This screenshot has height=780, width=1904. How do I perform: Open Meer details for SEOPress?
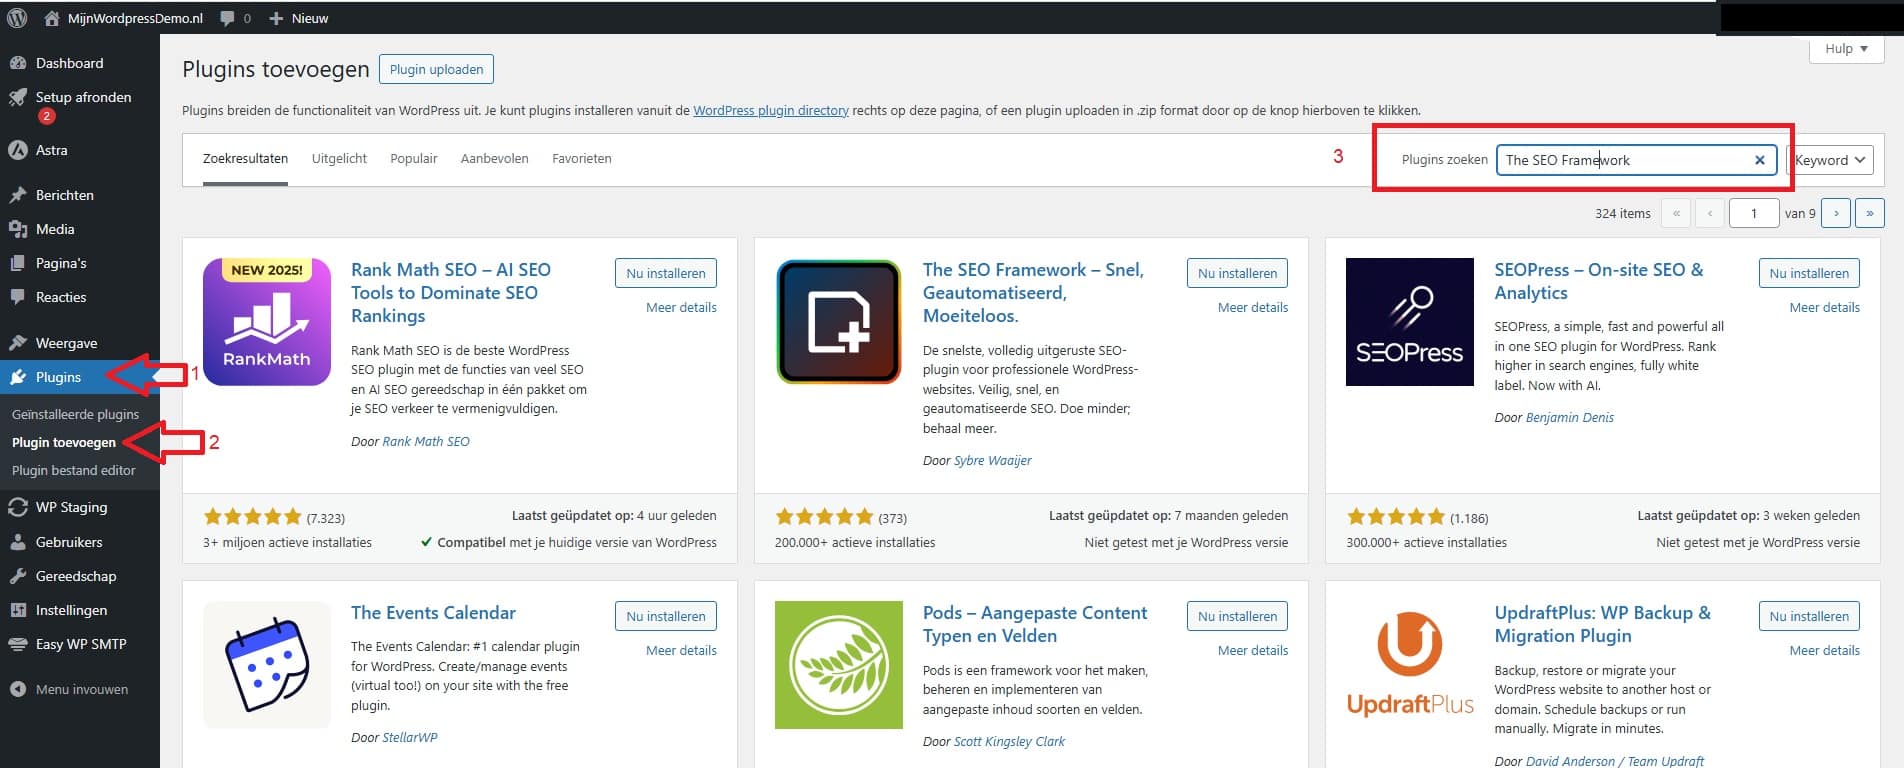click(1825, 307)
